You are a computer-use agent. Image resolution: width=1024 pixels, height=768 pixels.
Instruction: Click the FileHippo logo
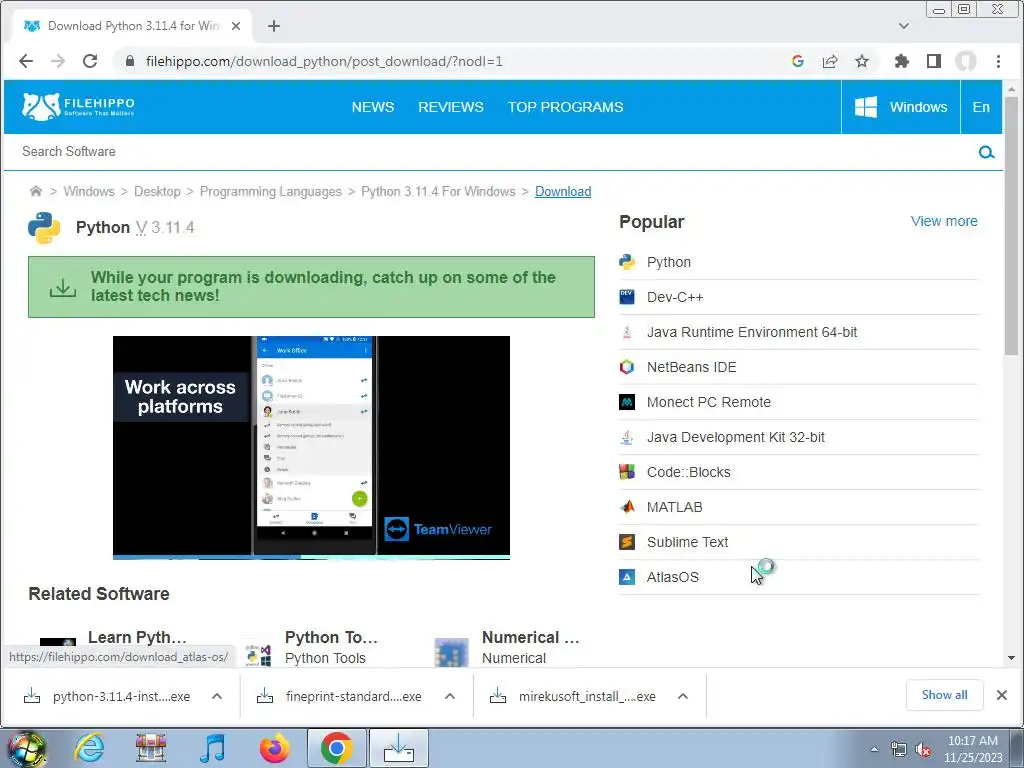coord(78,106)
